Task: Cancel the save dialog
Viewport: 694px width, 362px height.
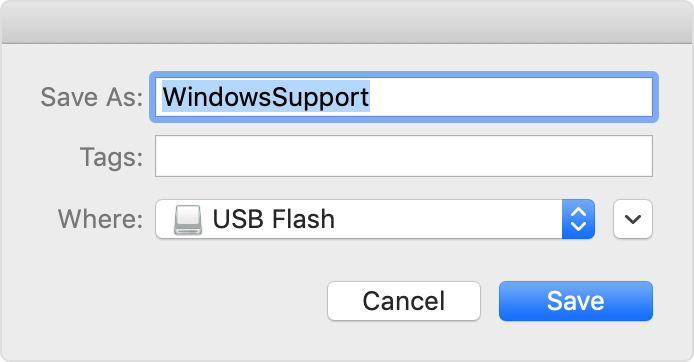Action: coord(404,301)
